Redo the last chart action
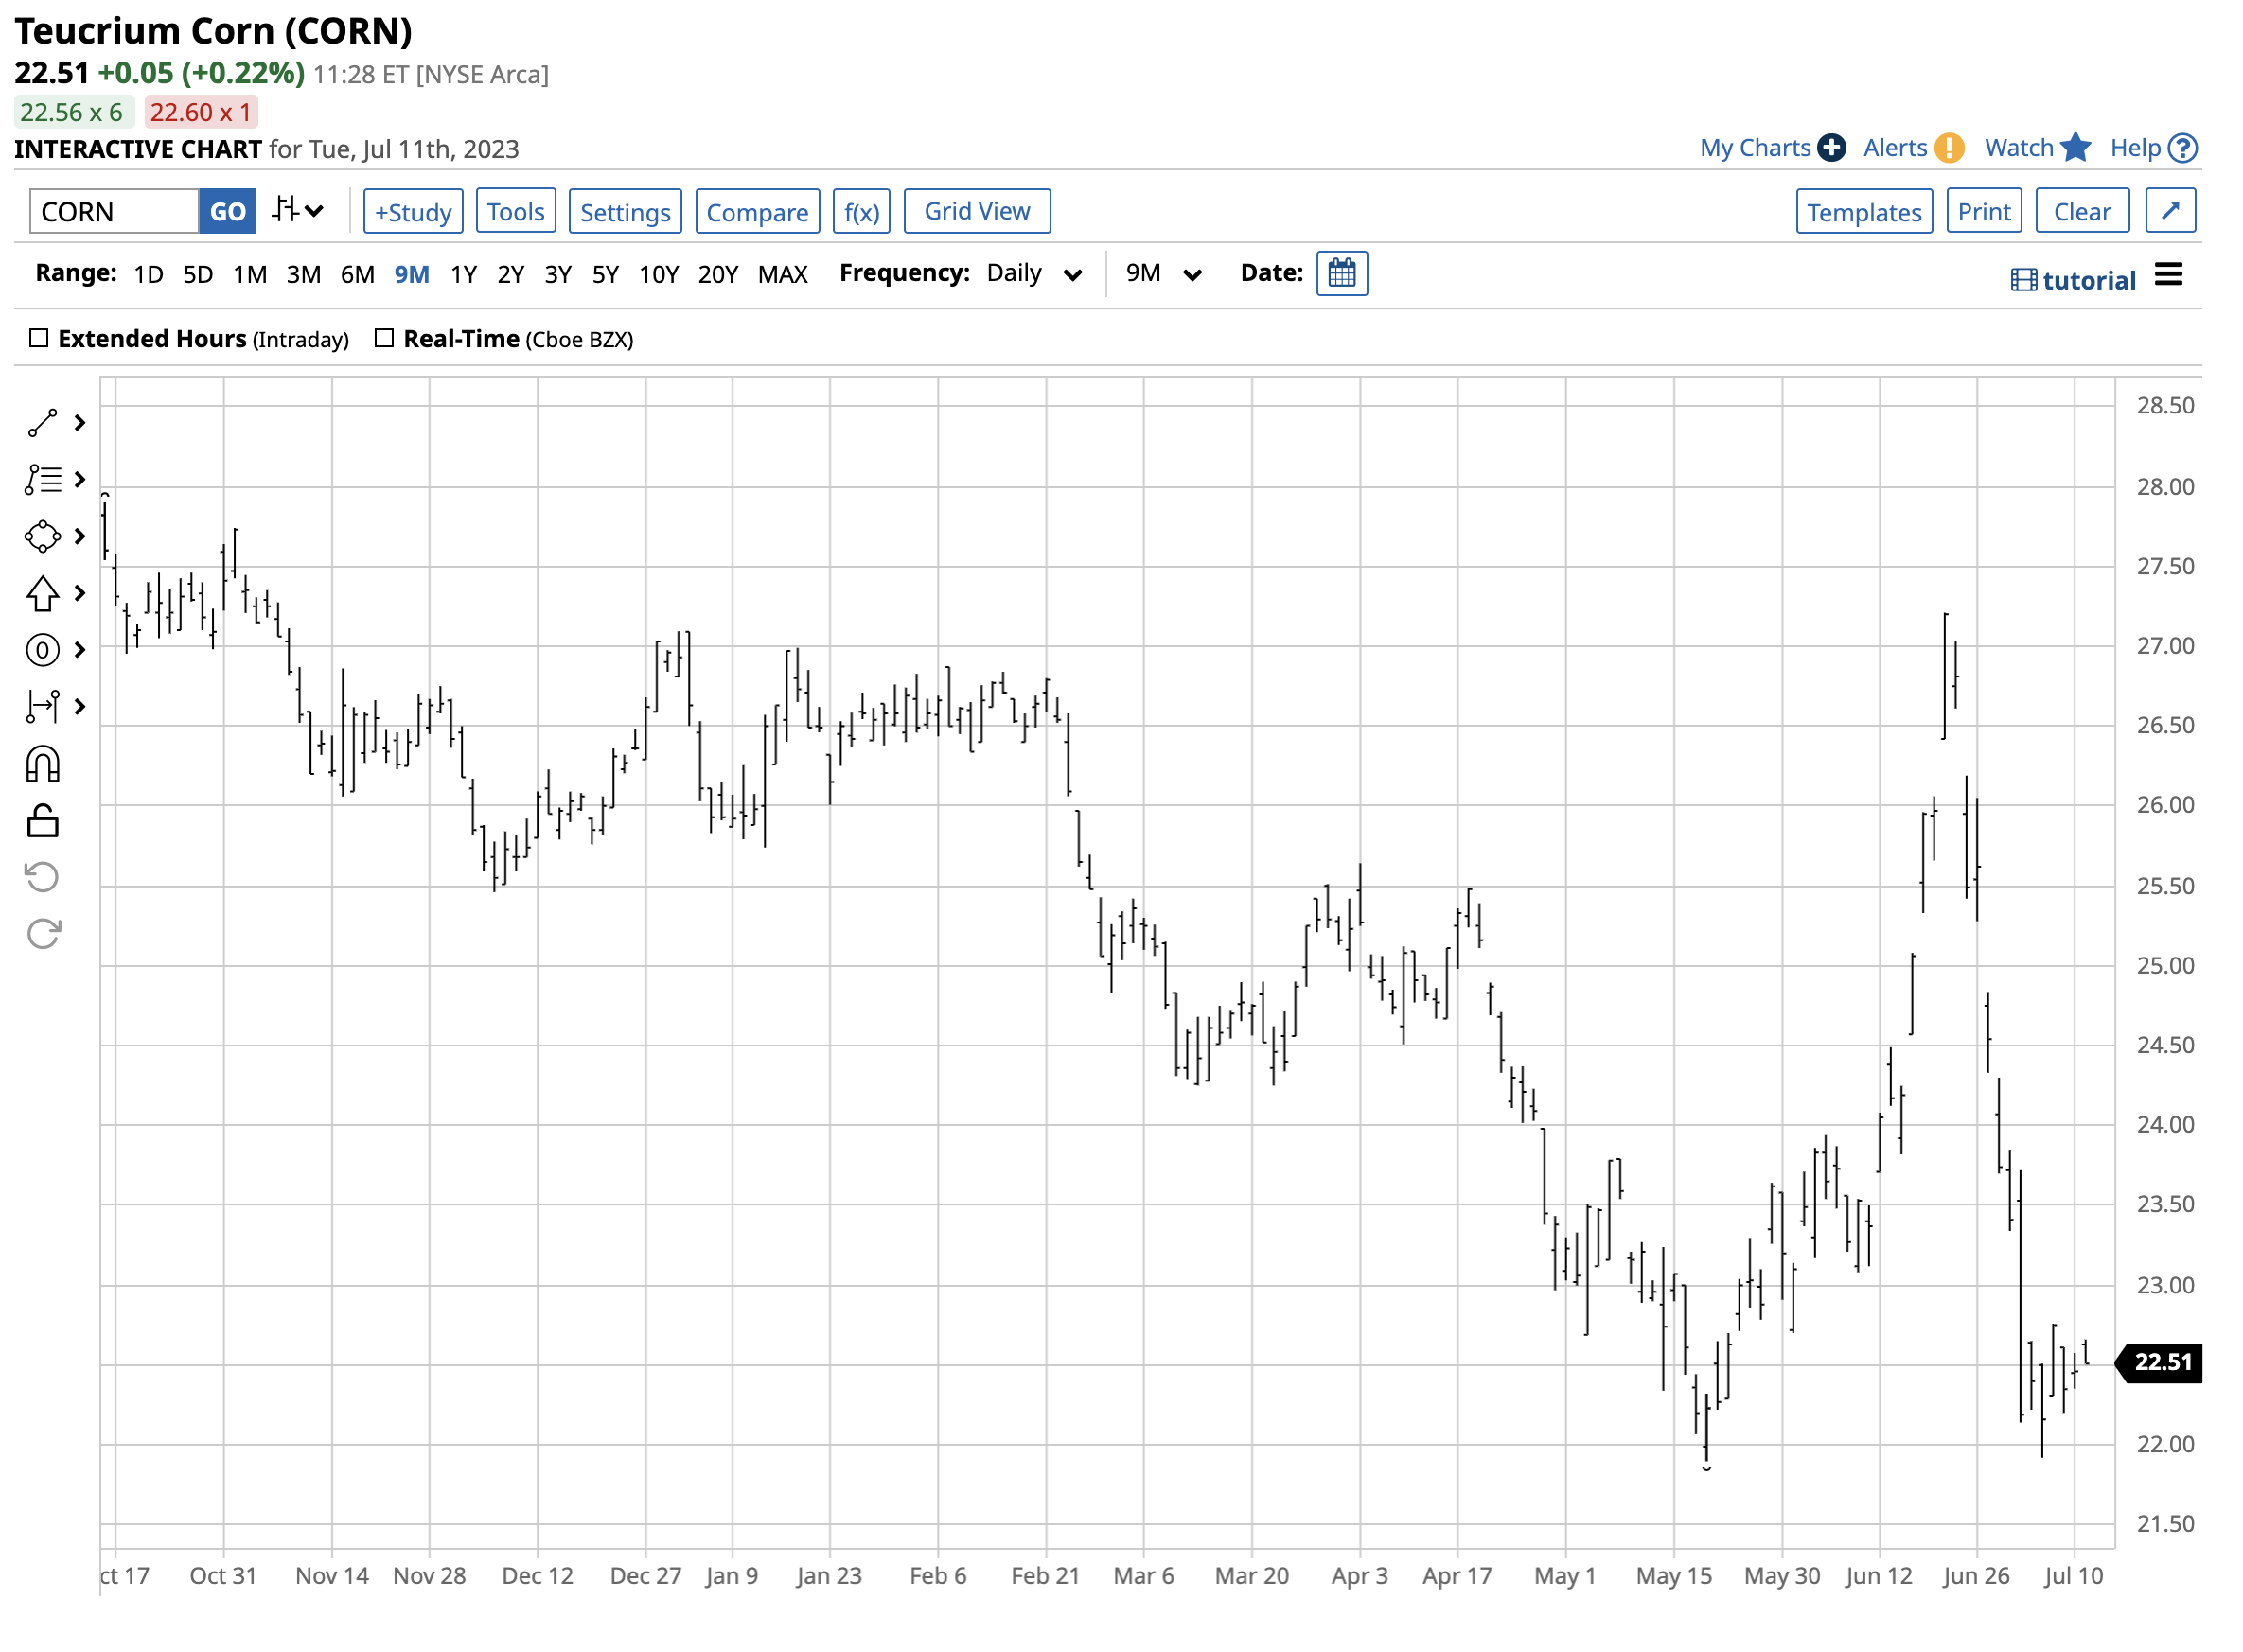2243x1652 pixels. [x=42, y=933]
